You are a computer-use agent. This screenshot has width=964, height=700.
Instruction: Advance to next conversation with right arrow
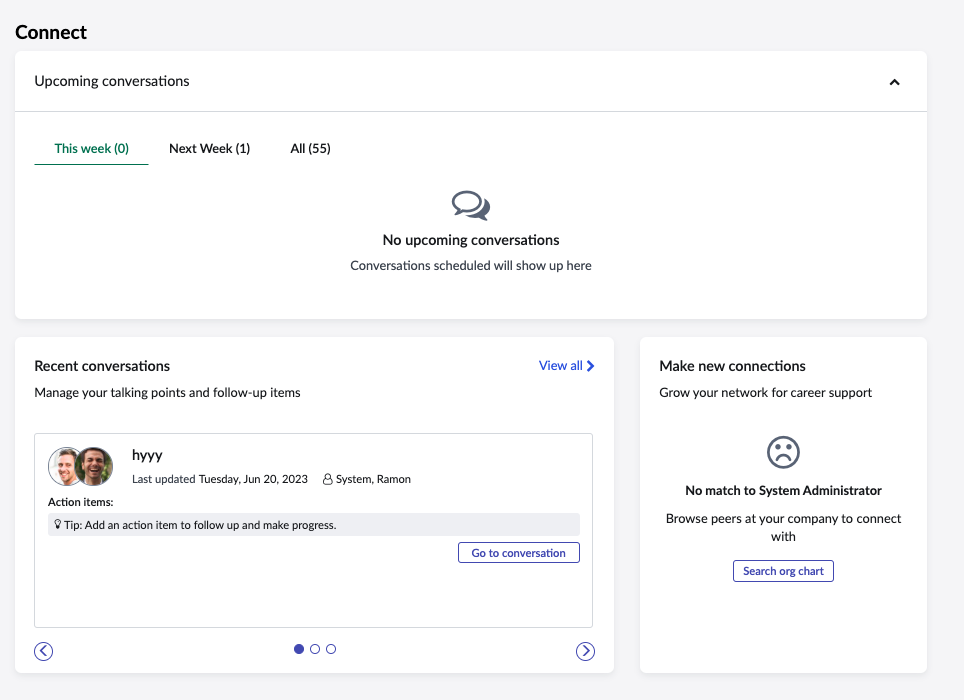[x=585, y=651]
